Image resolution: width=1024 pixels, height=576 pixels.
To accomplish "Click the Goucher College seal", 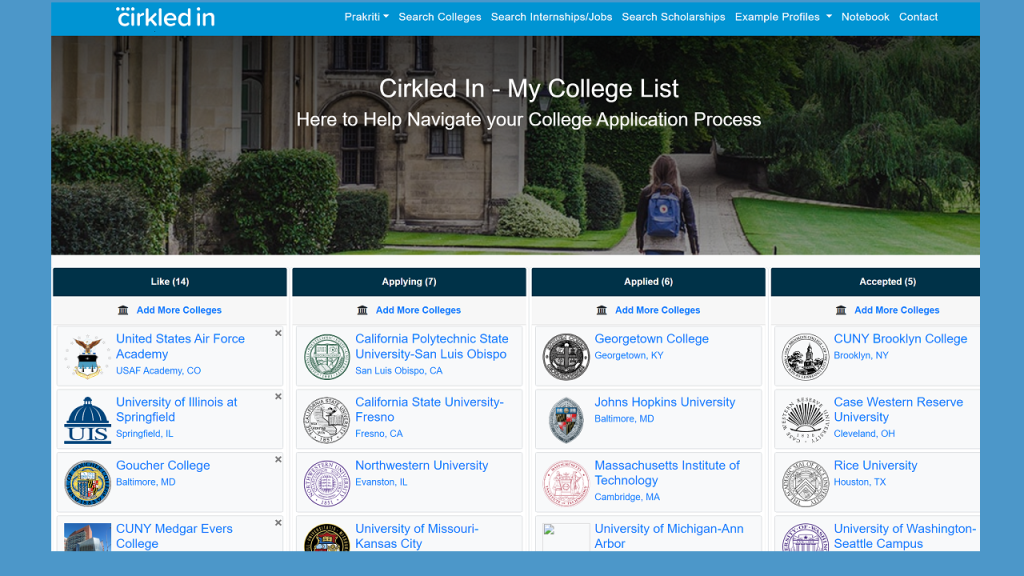I will [88, 483].
